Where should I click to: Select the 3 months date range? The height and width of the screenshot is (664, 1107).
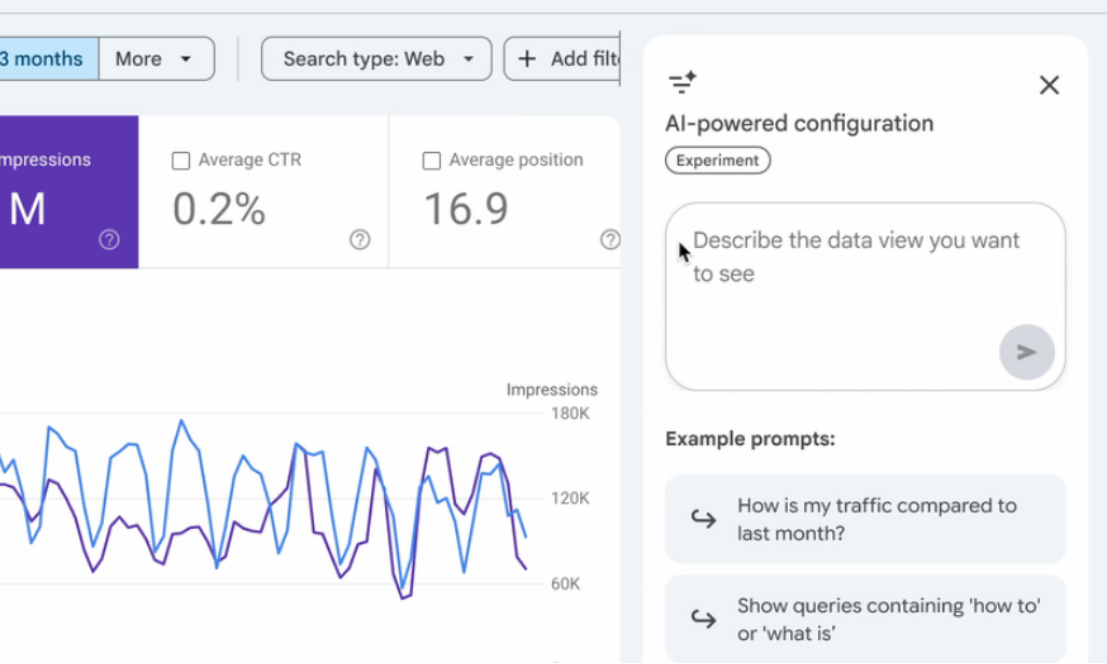click(x=45, y=59)
